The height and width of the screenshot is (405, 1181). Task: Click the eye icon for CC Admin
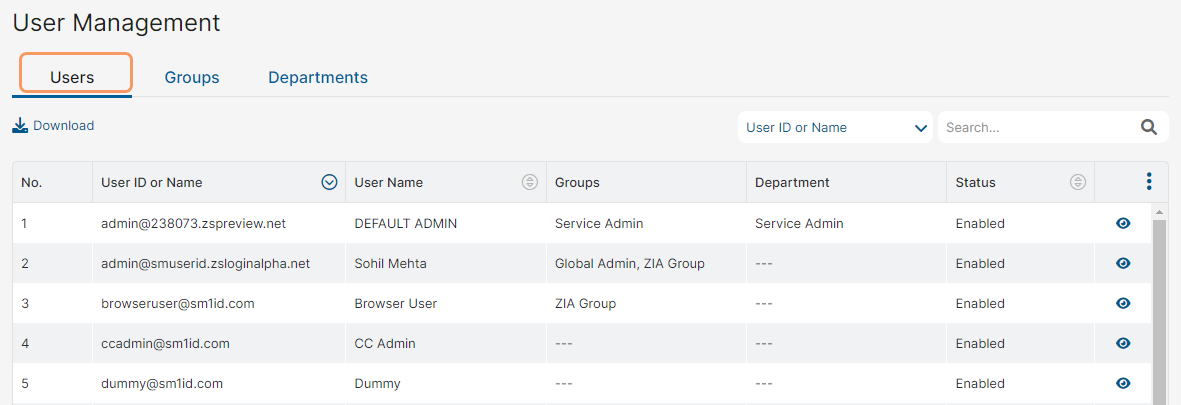point(1123,343)
